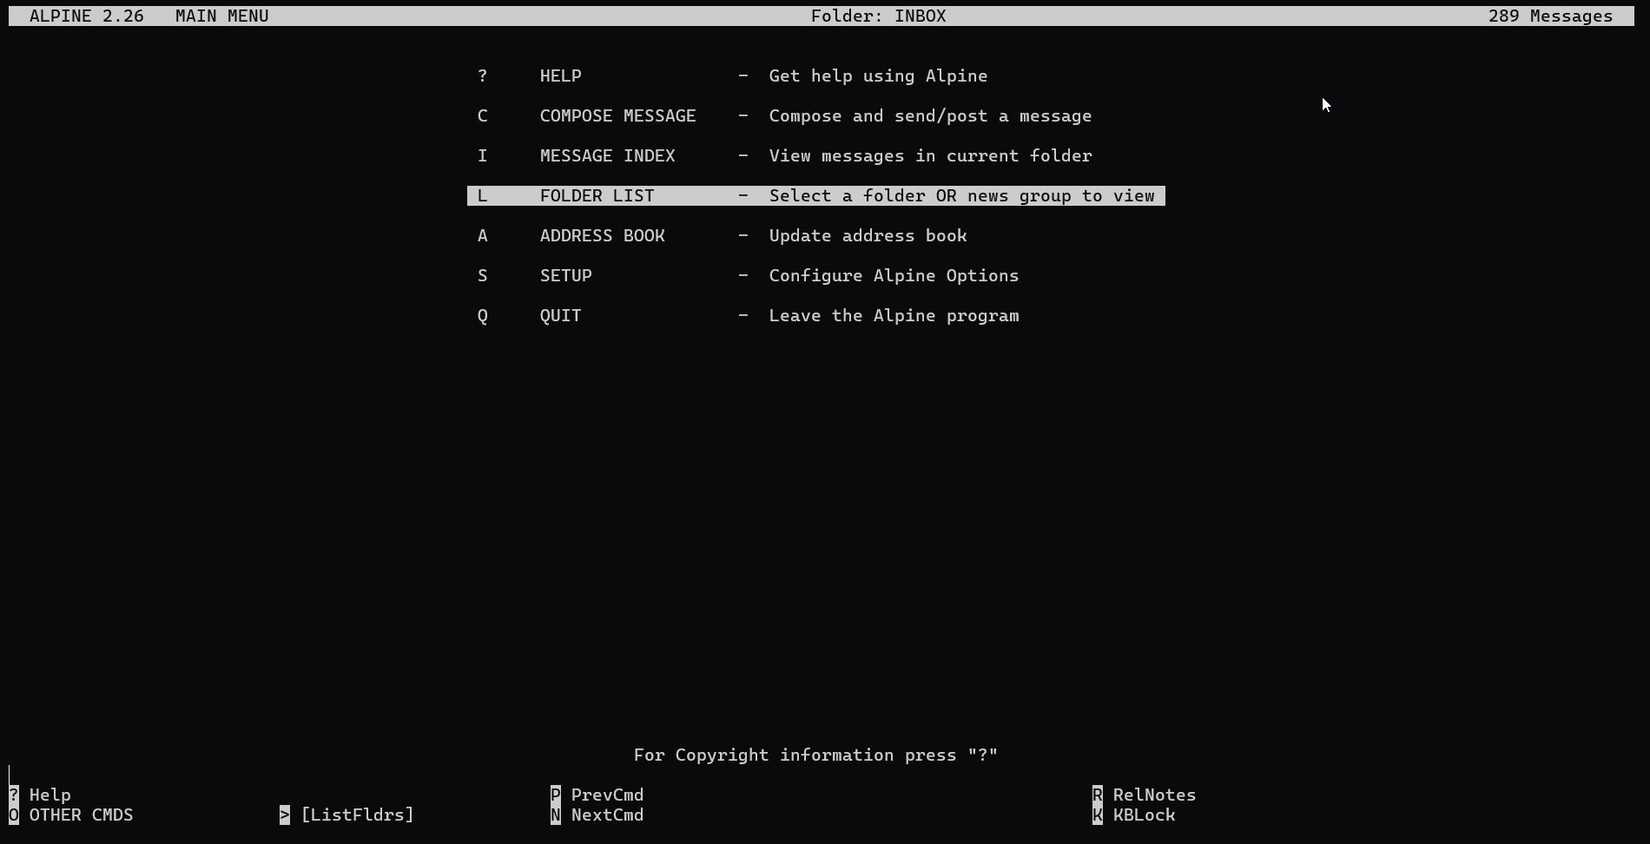Click the "K" key hint beside KBLock

coord(1098,815)
